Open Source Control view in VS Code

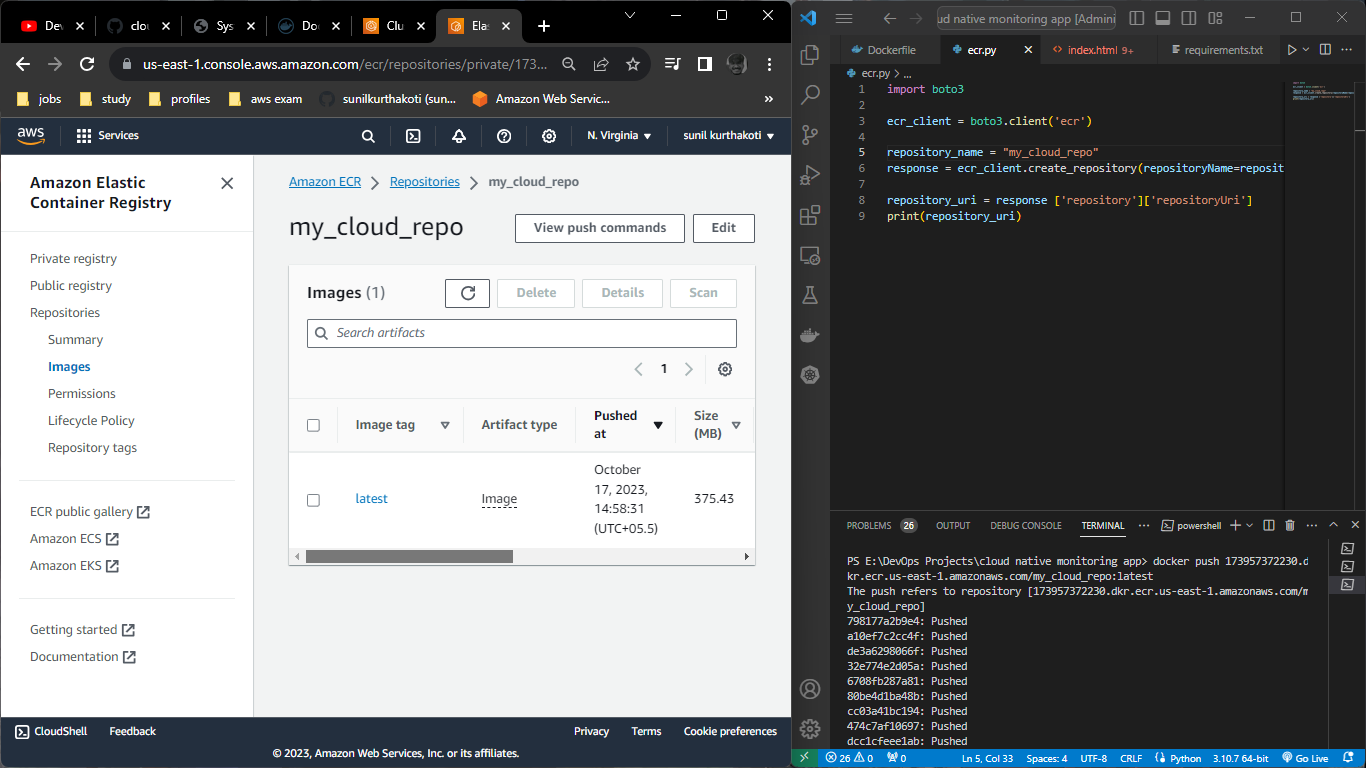[x=810, y=134]
